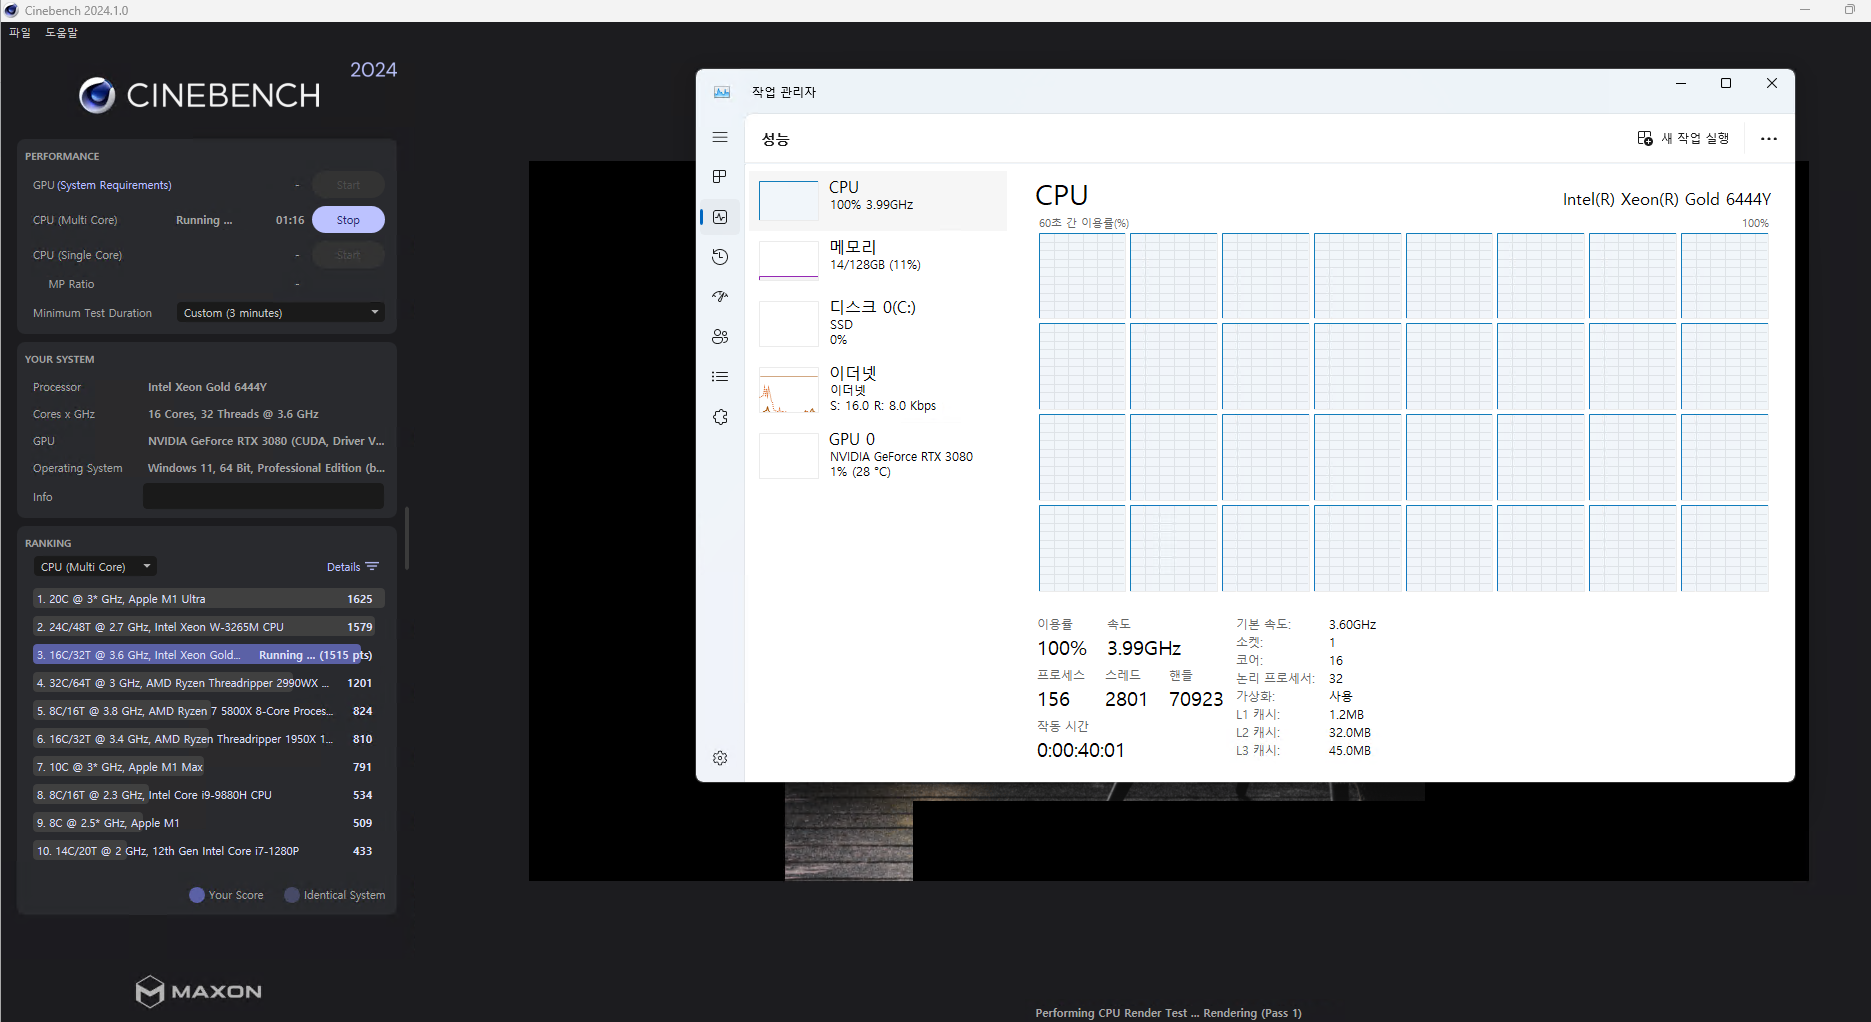
Task: Select the CPU performance graph thumbnail
Action: [789, 201]
